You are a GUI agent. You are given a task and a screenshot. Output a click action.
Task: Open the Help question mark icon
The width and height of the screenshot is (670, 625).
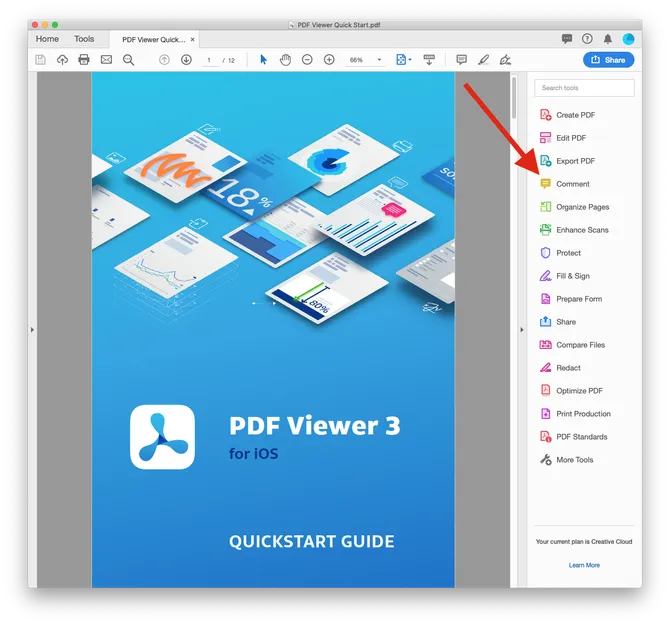click(x=587, y=39)
